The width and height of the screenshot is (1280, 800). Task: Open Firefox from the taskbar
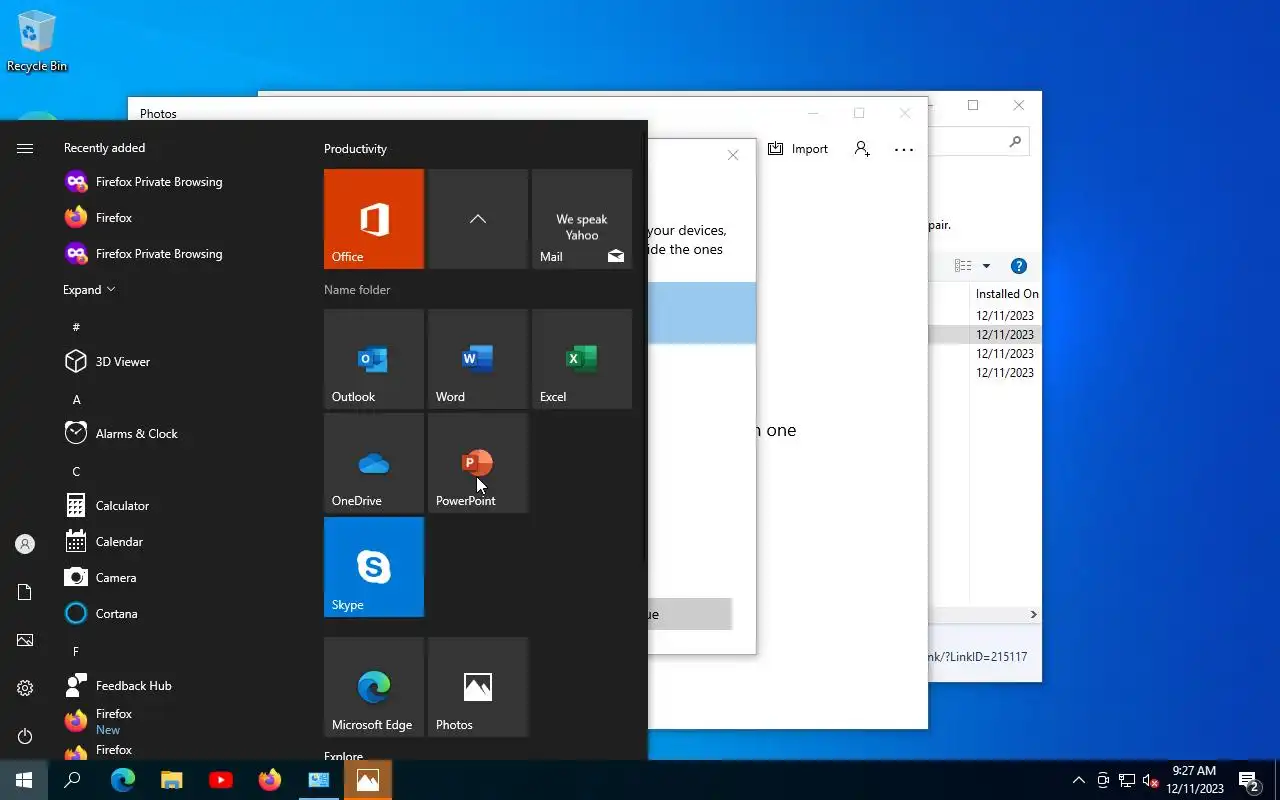(x=270, y=780)
